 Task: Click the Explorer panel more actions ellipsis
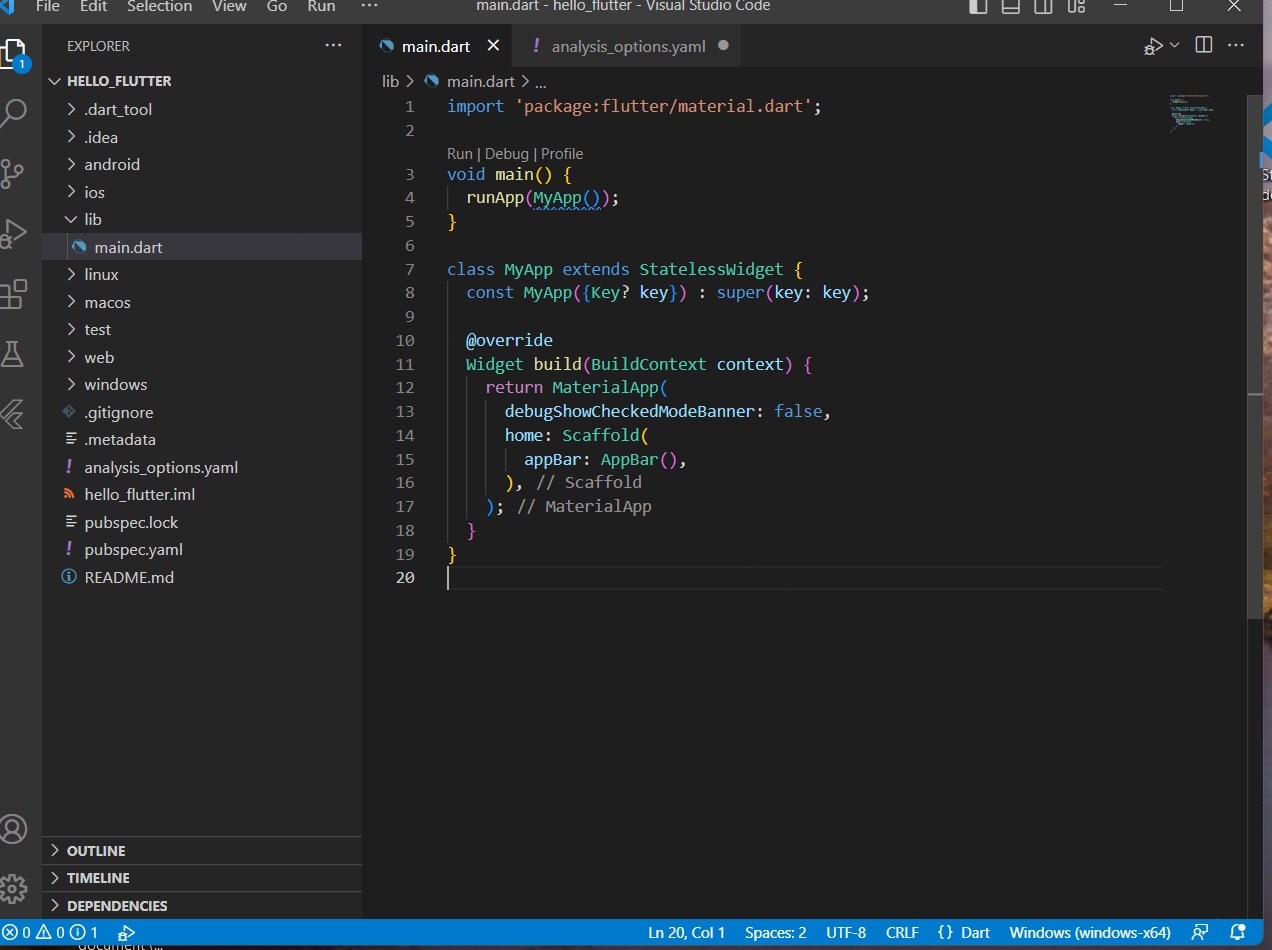pyautogui.click(x=333, y=46)
